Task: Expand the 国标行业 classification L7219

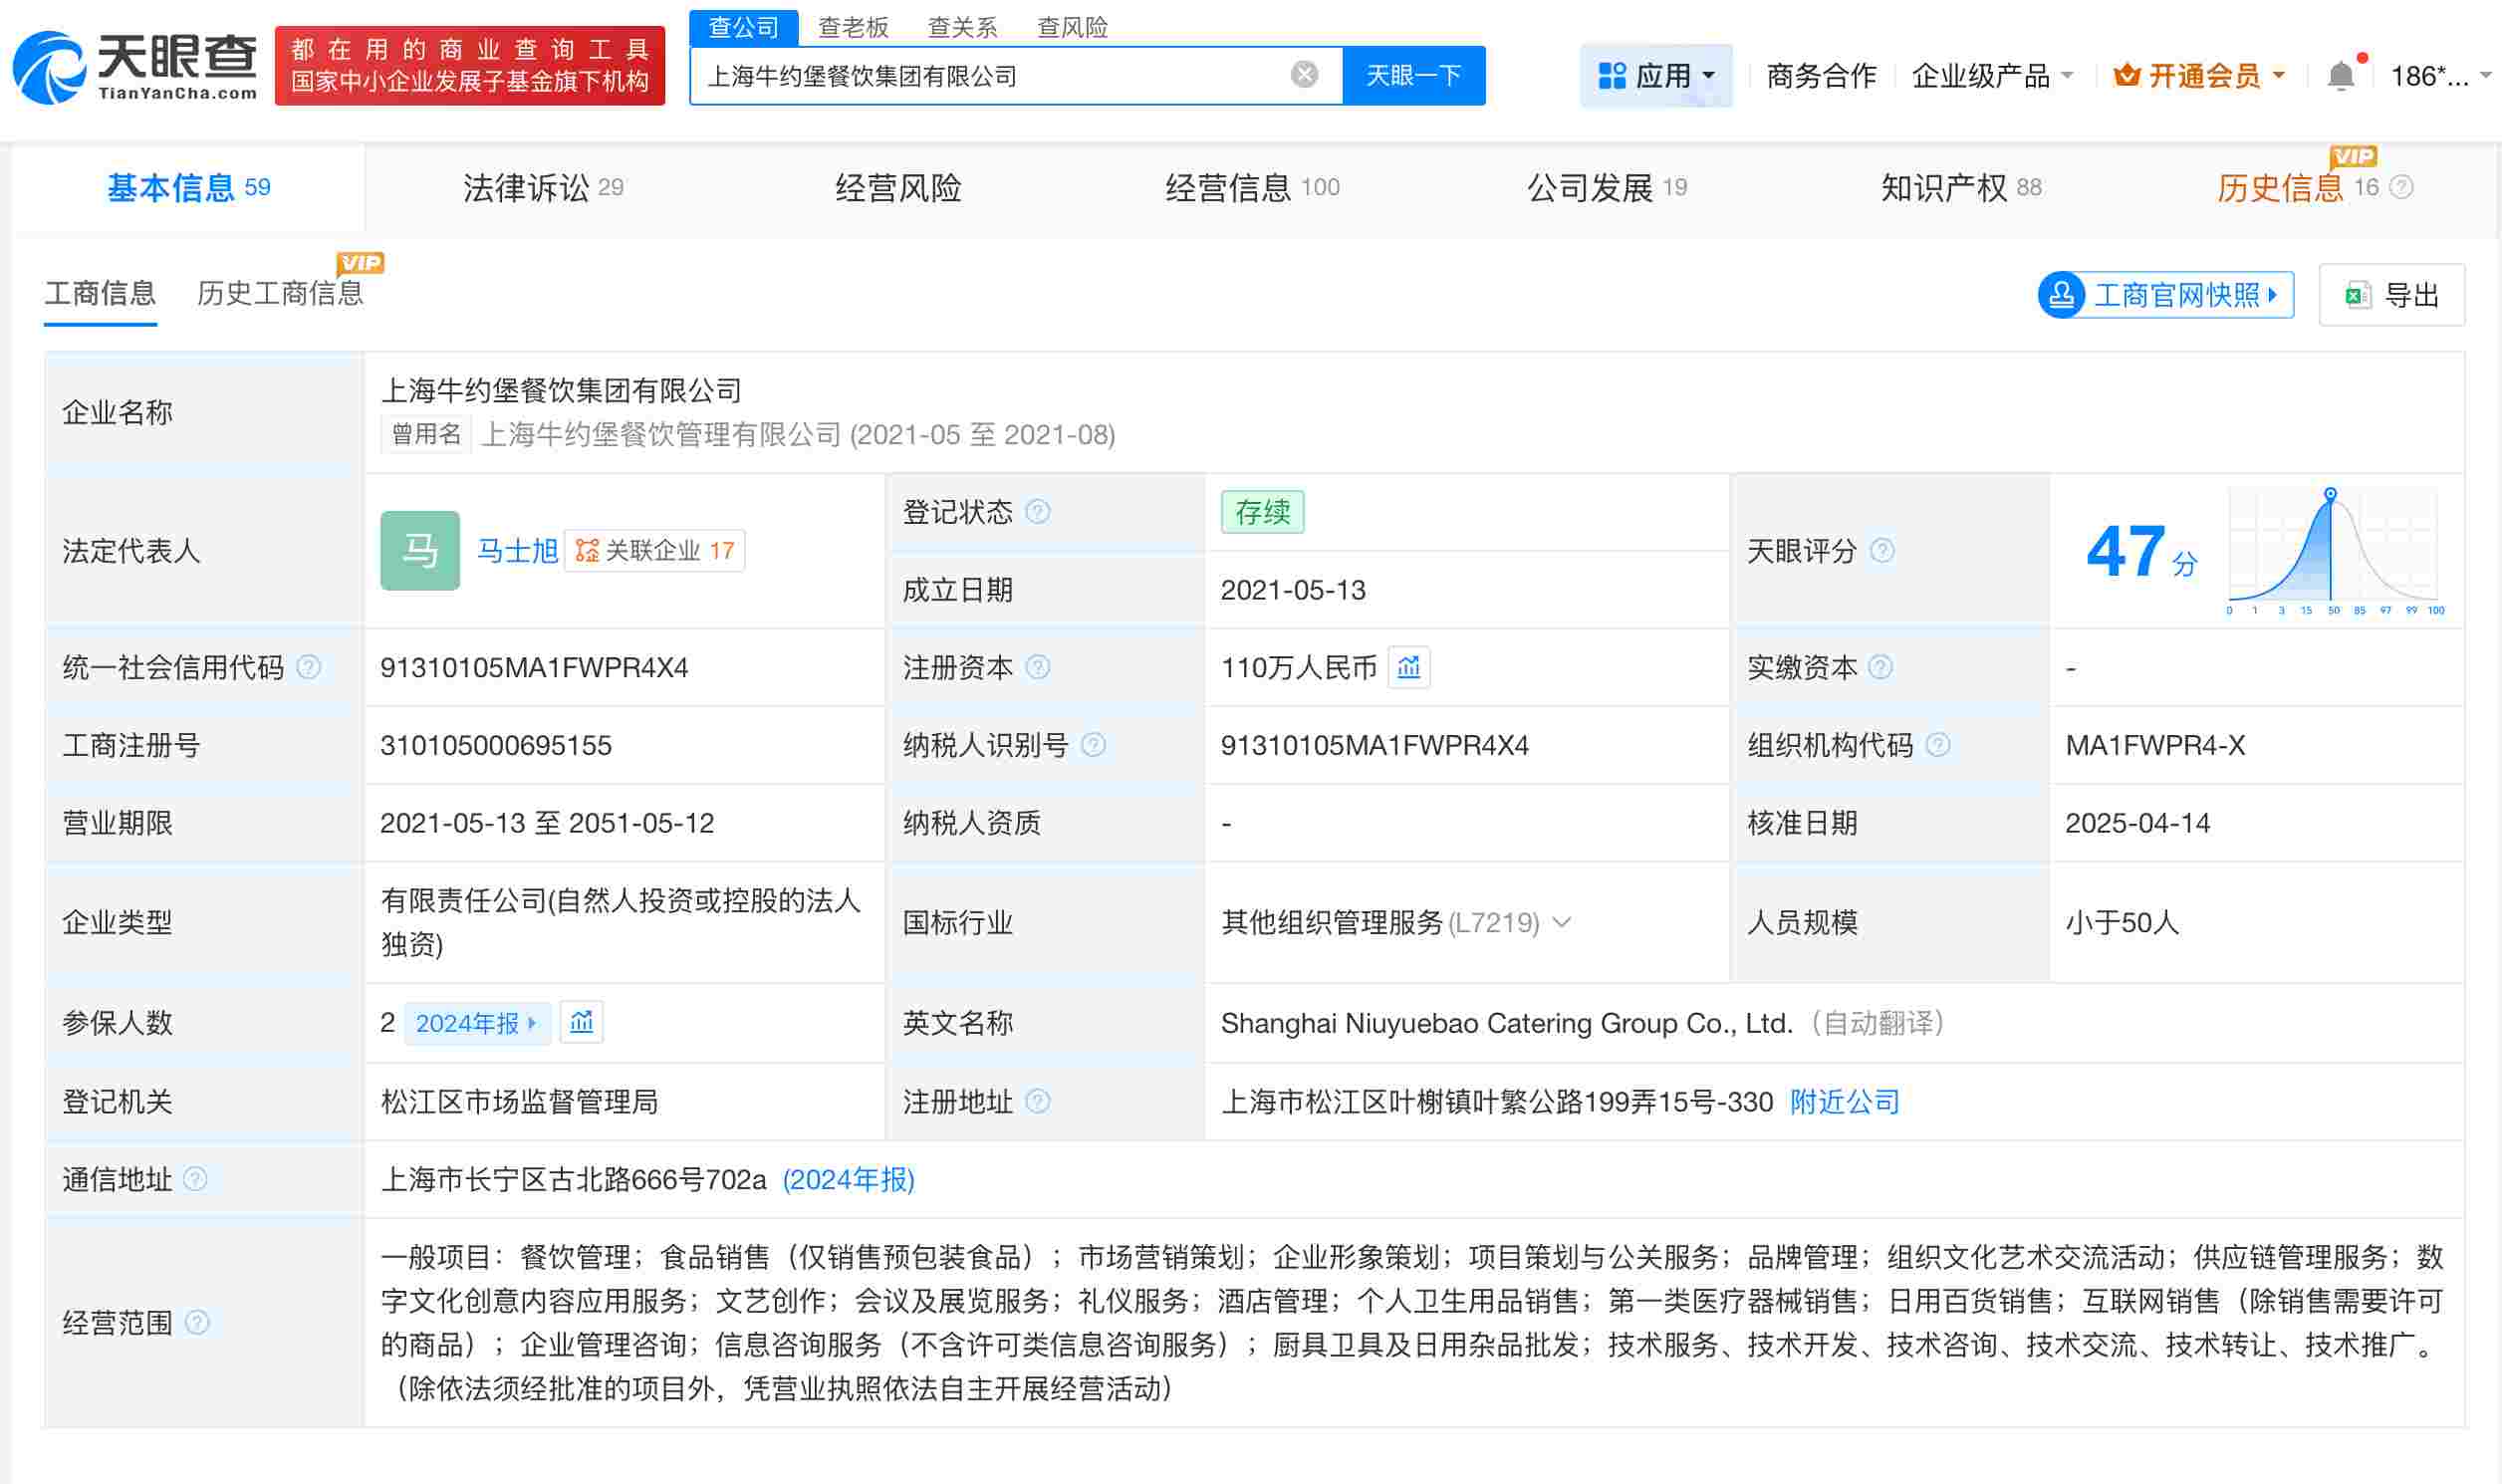Action: click(1562, 923)
